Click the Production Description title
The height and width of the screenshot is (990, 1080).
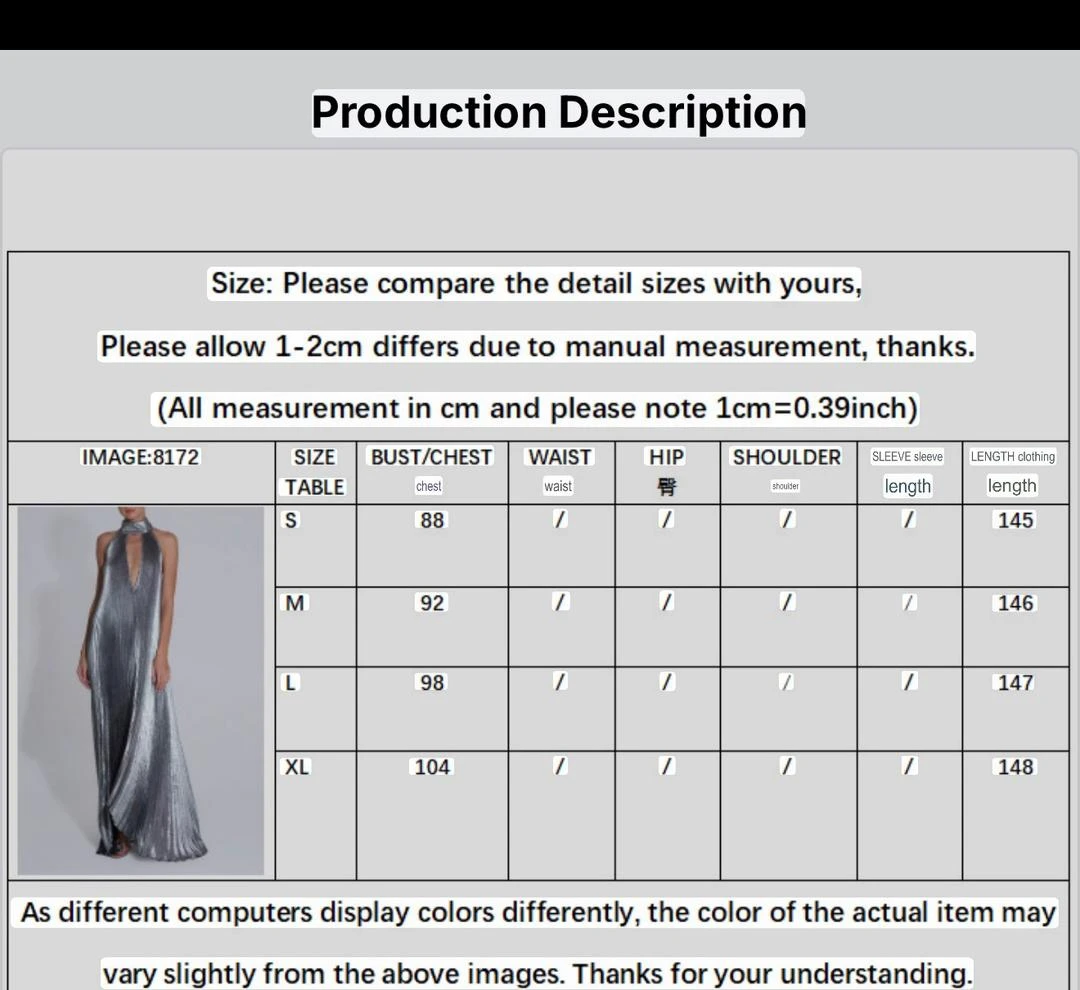coord(559,112)
